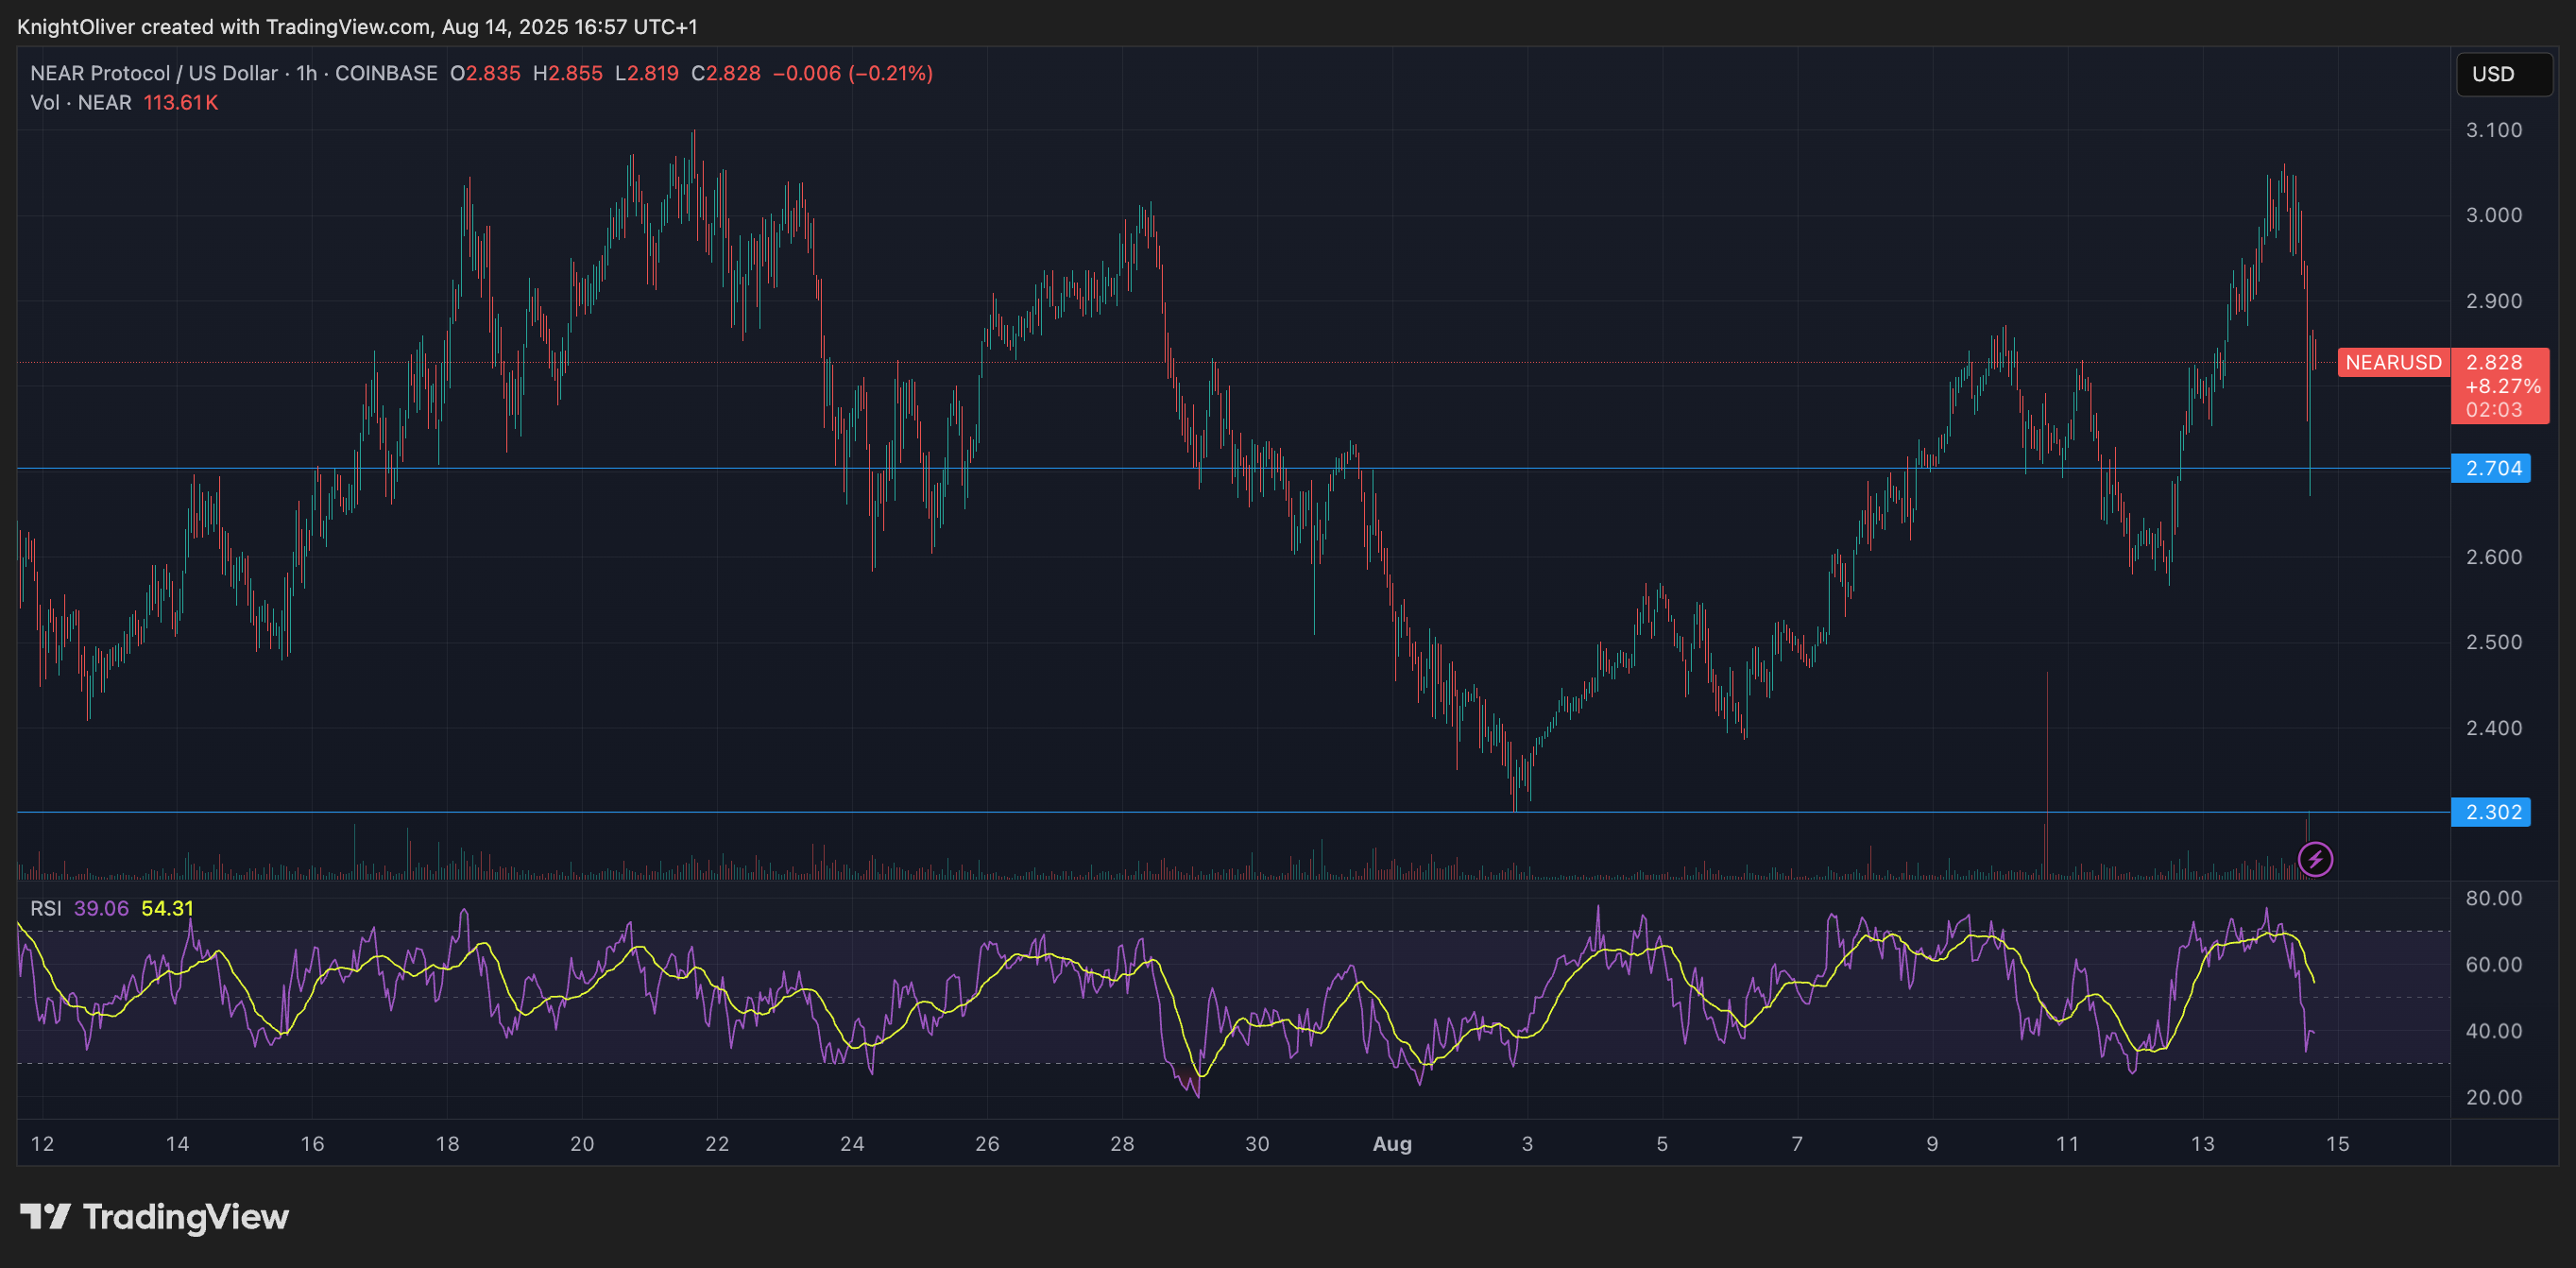Click the Vol · NEAR volume legend
This screenshot has width=2576, height=1268.
(81, 102)
